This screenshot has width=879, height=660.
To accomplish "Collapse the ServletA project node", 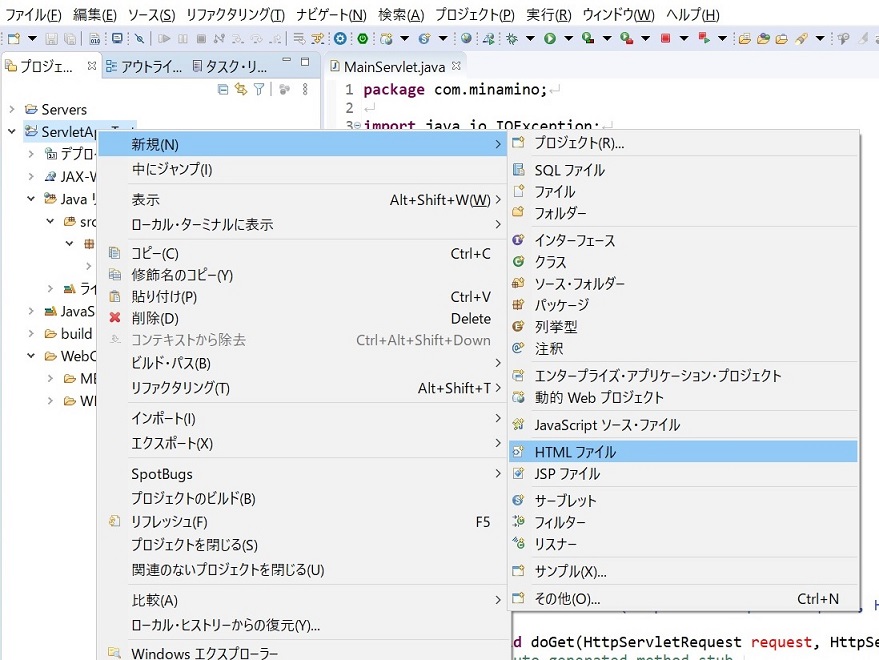I will (x=12, y=131).
